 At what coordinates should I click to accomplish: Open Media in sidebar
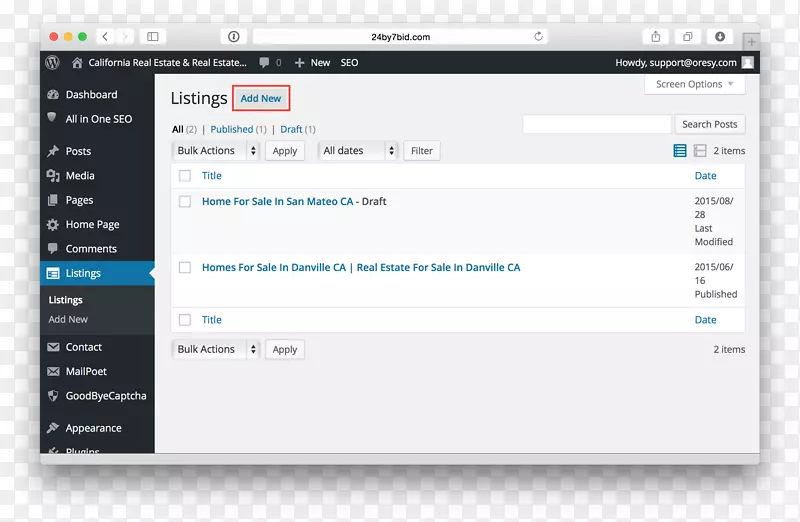point(97,176)
